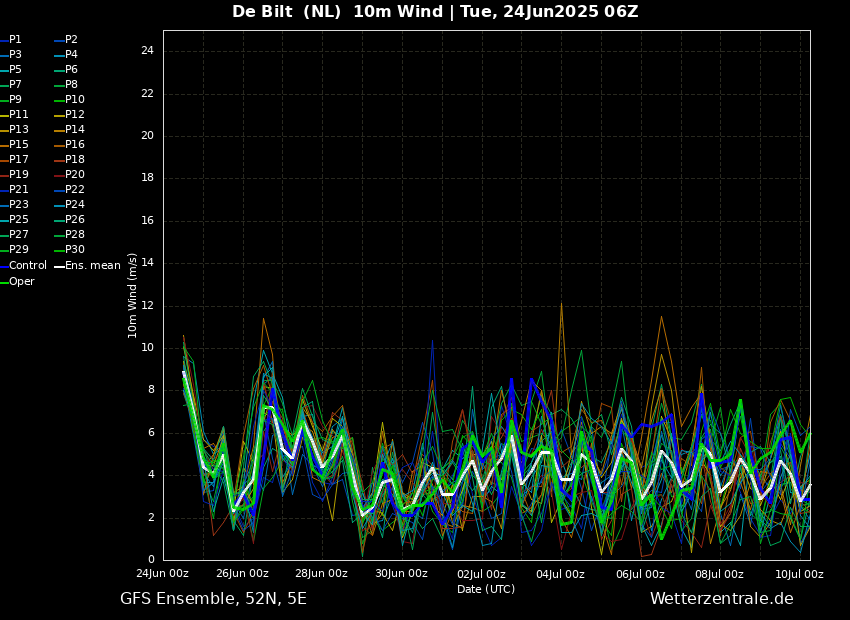850x620 pixels.
Task: Click the P16 legend label
Action: 75,145
